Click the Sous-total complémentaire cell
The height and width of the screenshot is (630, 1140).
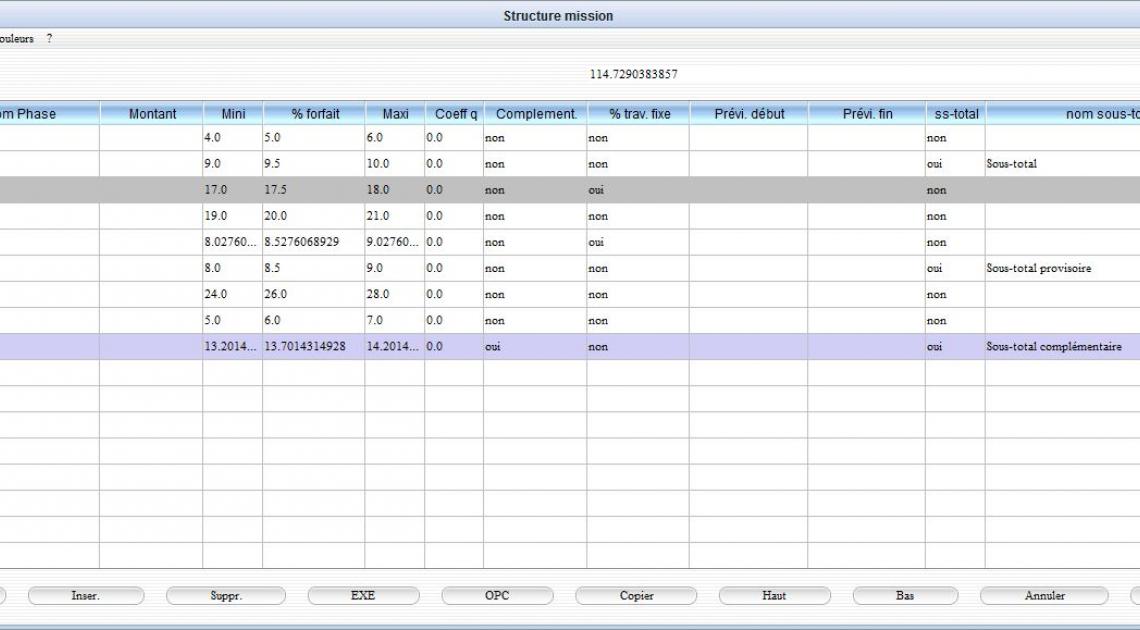pyautogui.click(x=1062, y=347)
